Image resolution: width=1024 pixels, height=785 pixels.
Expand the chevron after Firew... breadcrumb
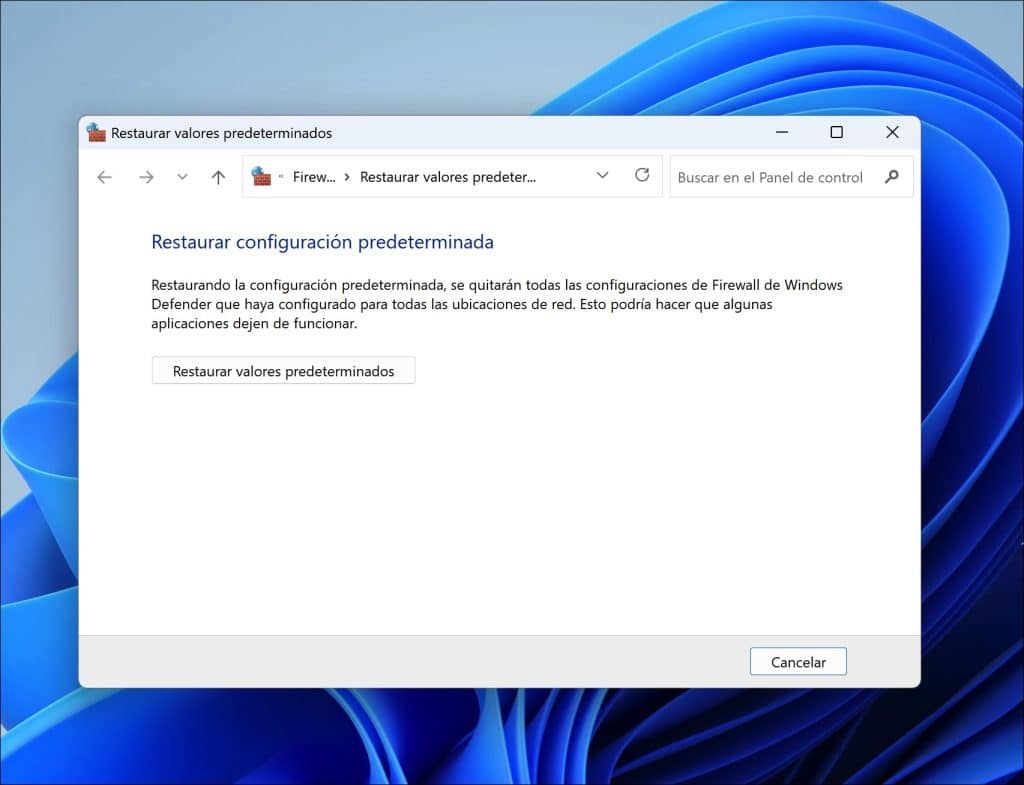click(x=347, y=177)
